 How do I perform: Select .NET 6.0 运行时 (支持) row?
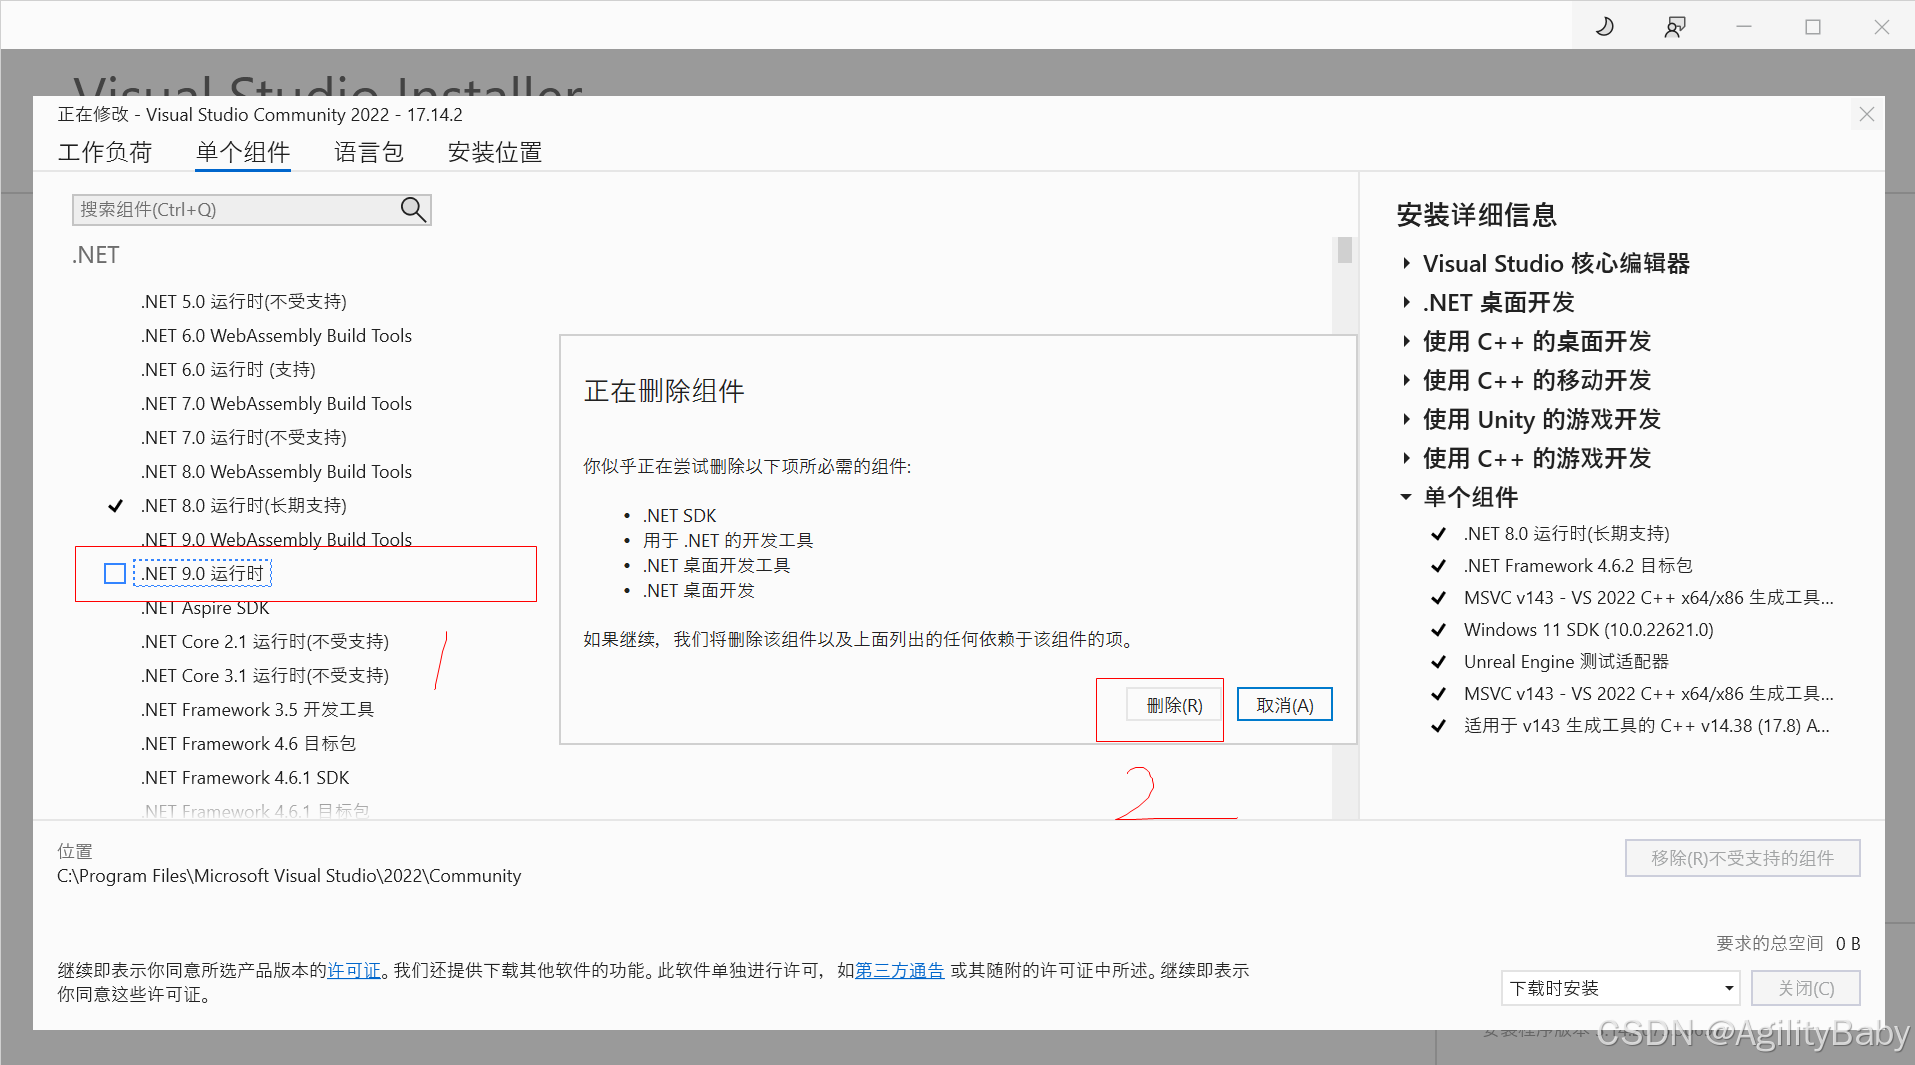[x=229, y=370]
